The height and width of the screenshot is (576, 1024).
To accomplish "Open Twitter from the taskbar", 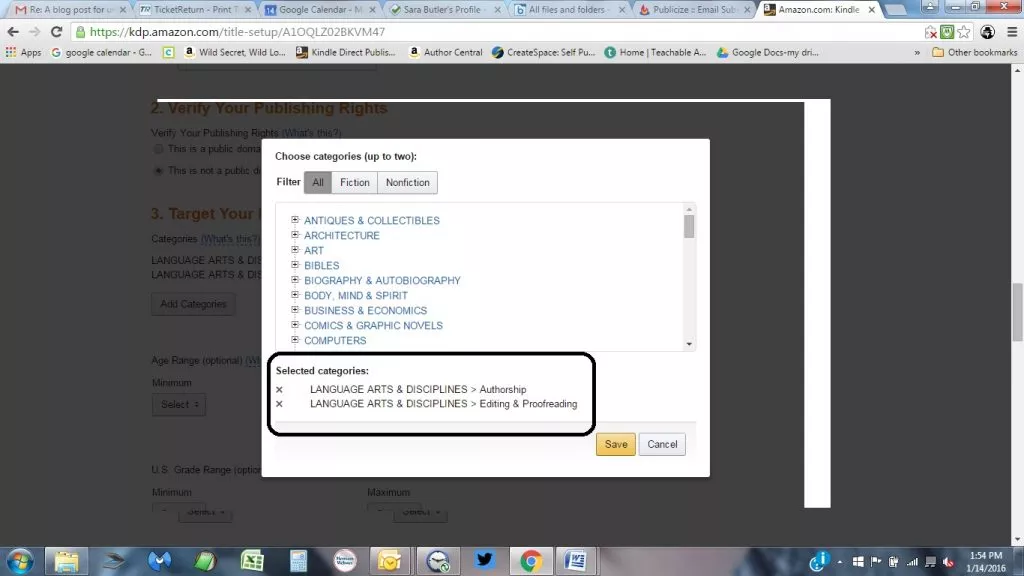I will (x=484, y=560).
